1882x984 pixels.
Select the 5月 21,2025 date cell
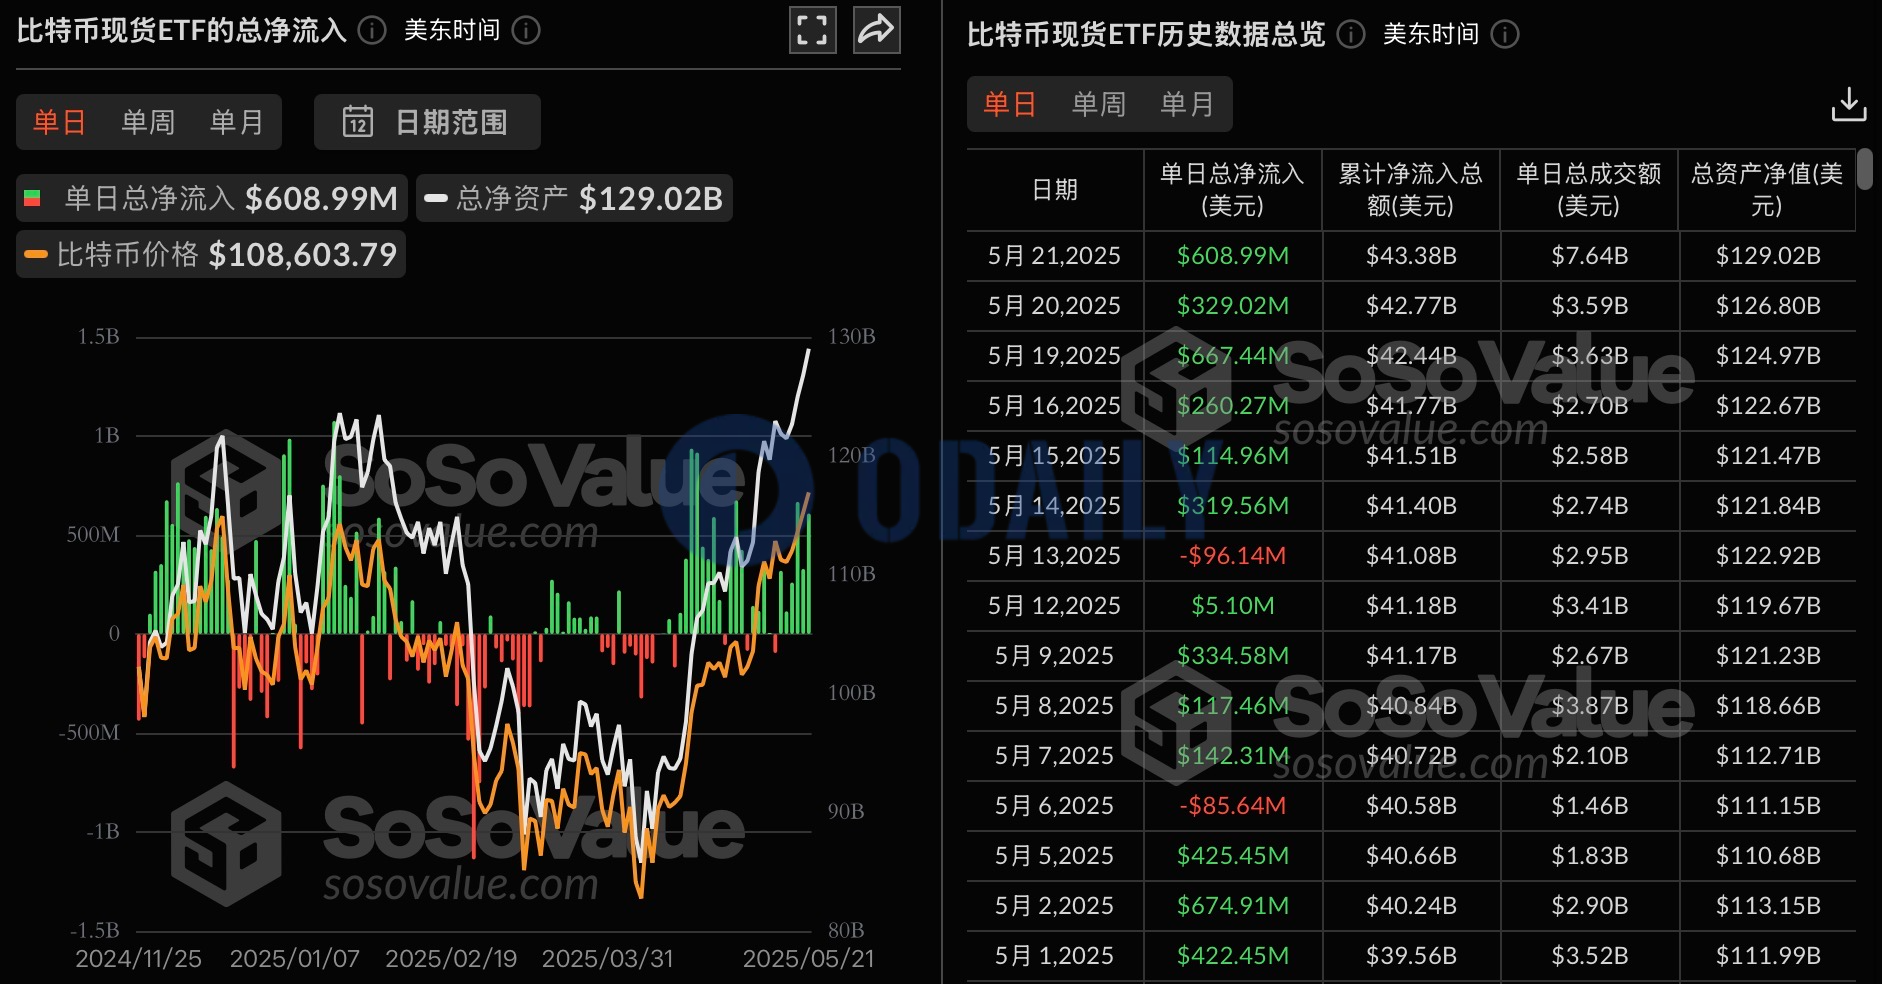[x=1054, y=256]
